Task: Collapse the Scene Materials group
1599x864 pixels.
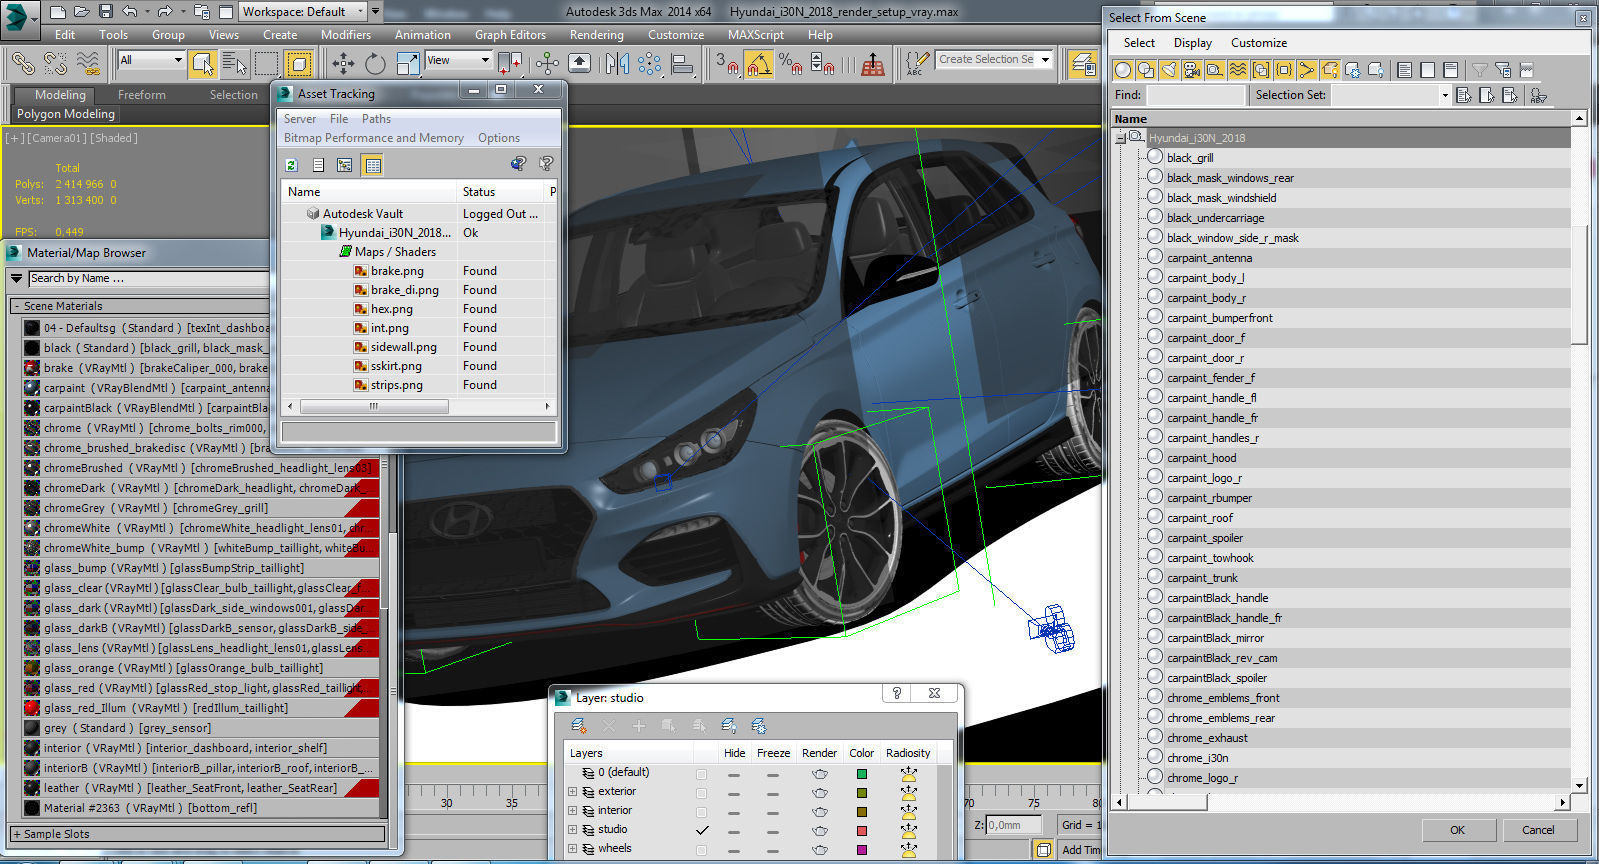Action: (x=17, y=306)
